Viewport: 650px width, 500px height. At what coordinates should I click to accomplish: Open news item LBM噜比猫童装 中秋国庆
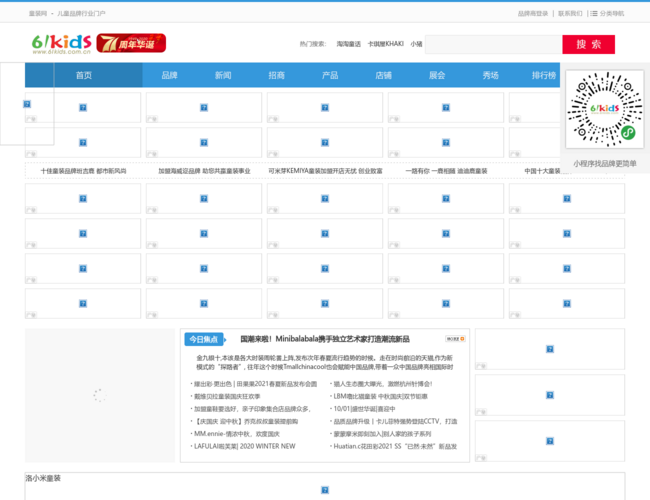pyautogui.click(x=381, y=396)
